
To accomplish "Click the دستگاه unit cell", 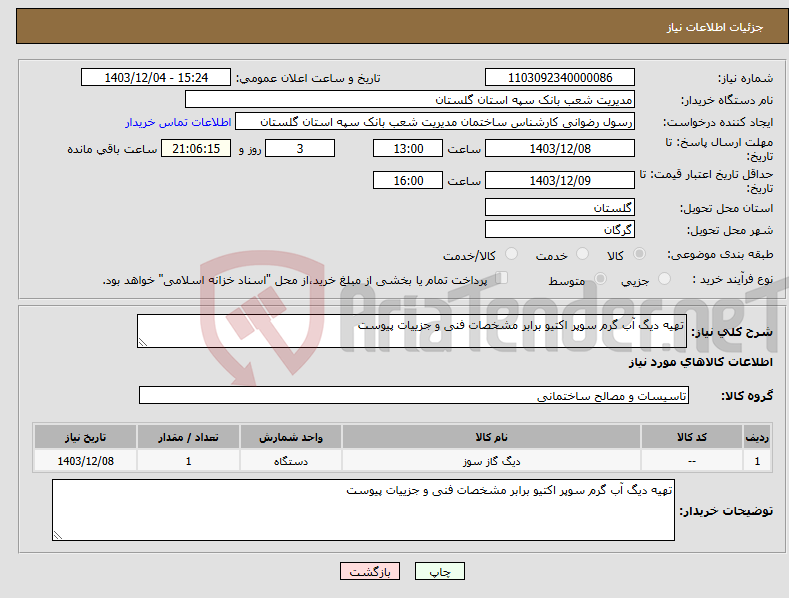I will coord(291,461).
